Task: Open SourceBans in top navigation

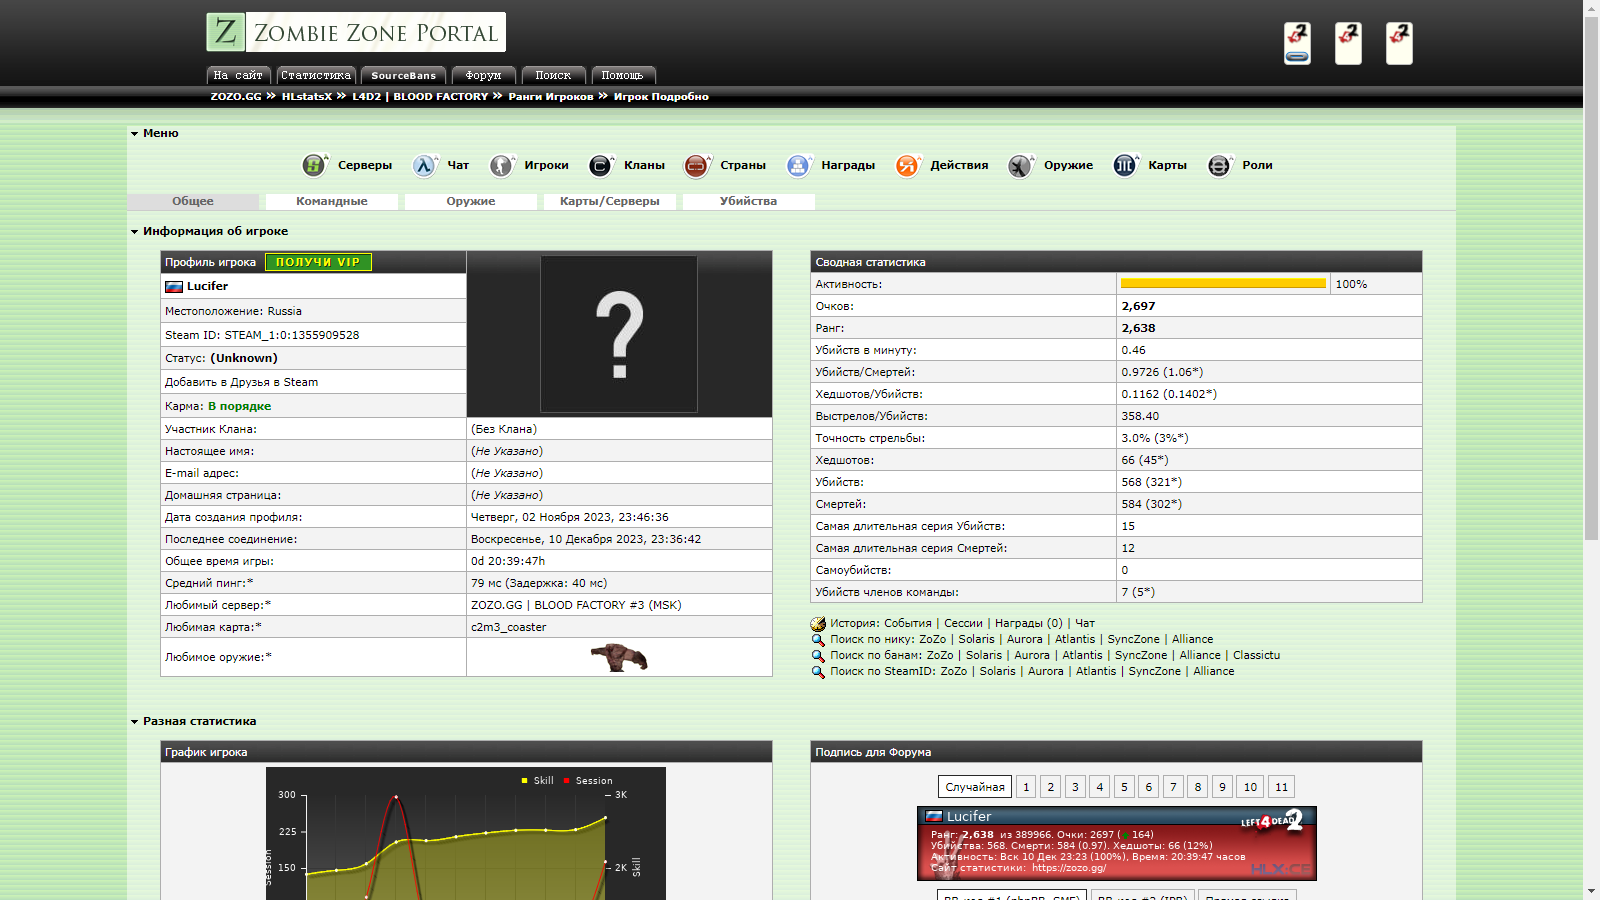Action: point(404,75)
